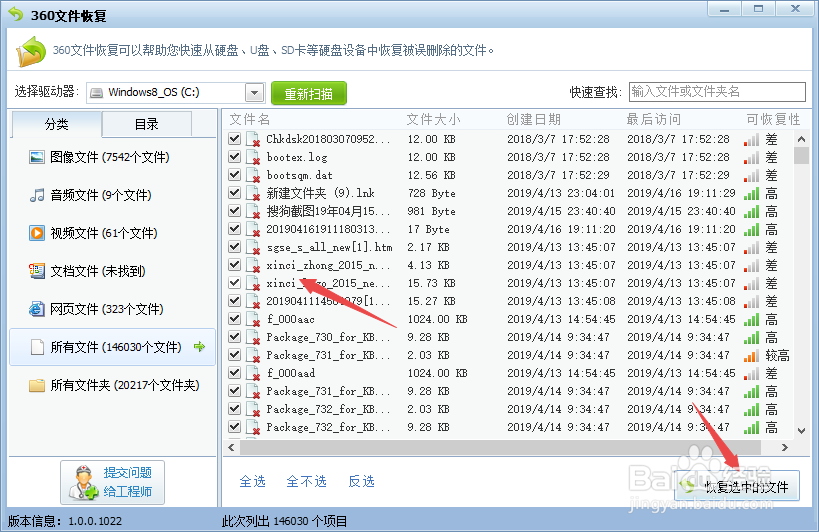Select the 4.13 KB file size cell
The height and width of the screenshot is (532, 819).
[428, 265]
